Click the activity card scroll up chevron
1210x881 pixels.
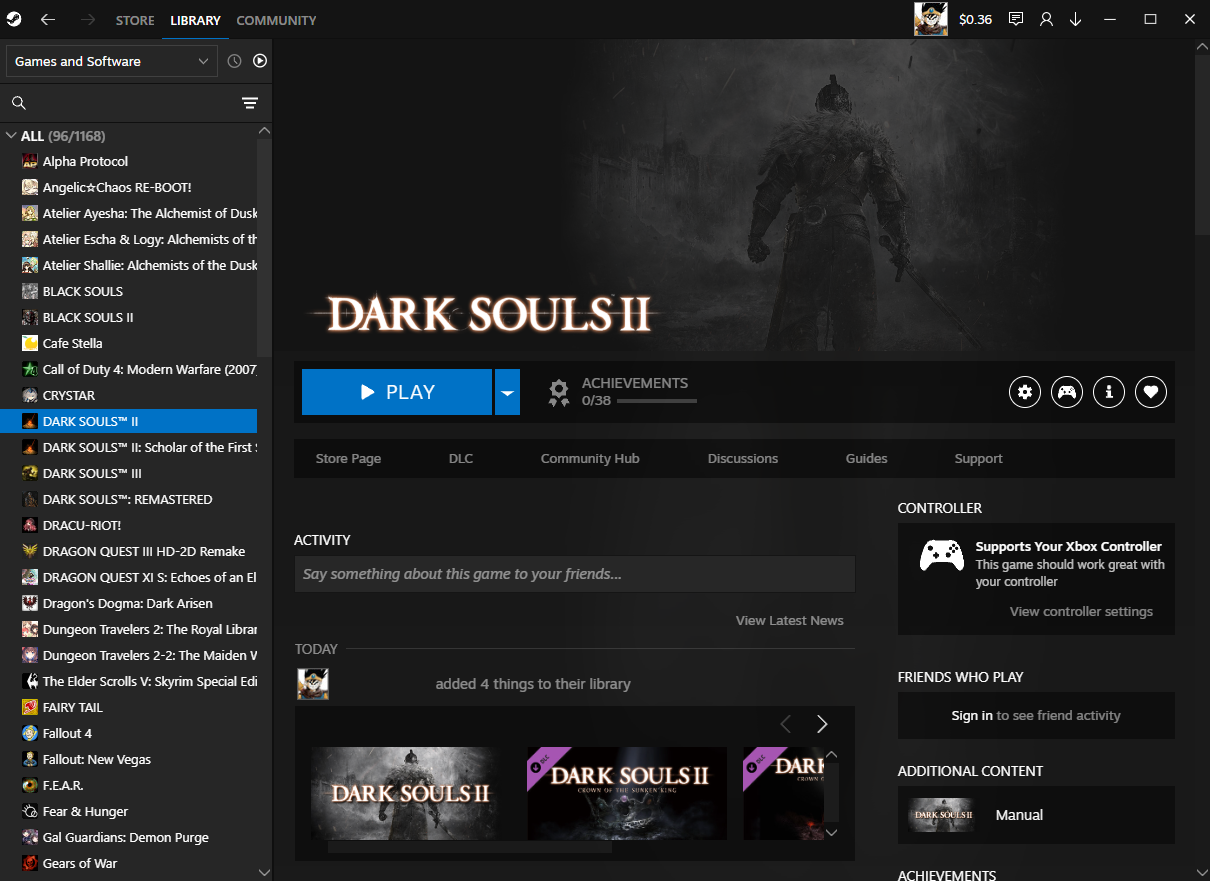click(x=831, y=755)
